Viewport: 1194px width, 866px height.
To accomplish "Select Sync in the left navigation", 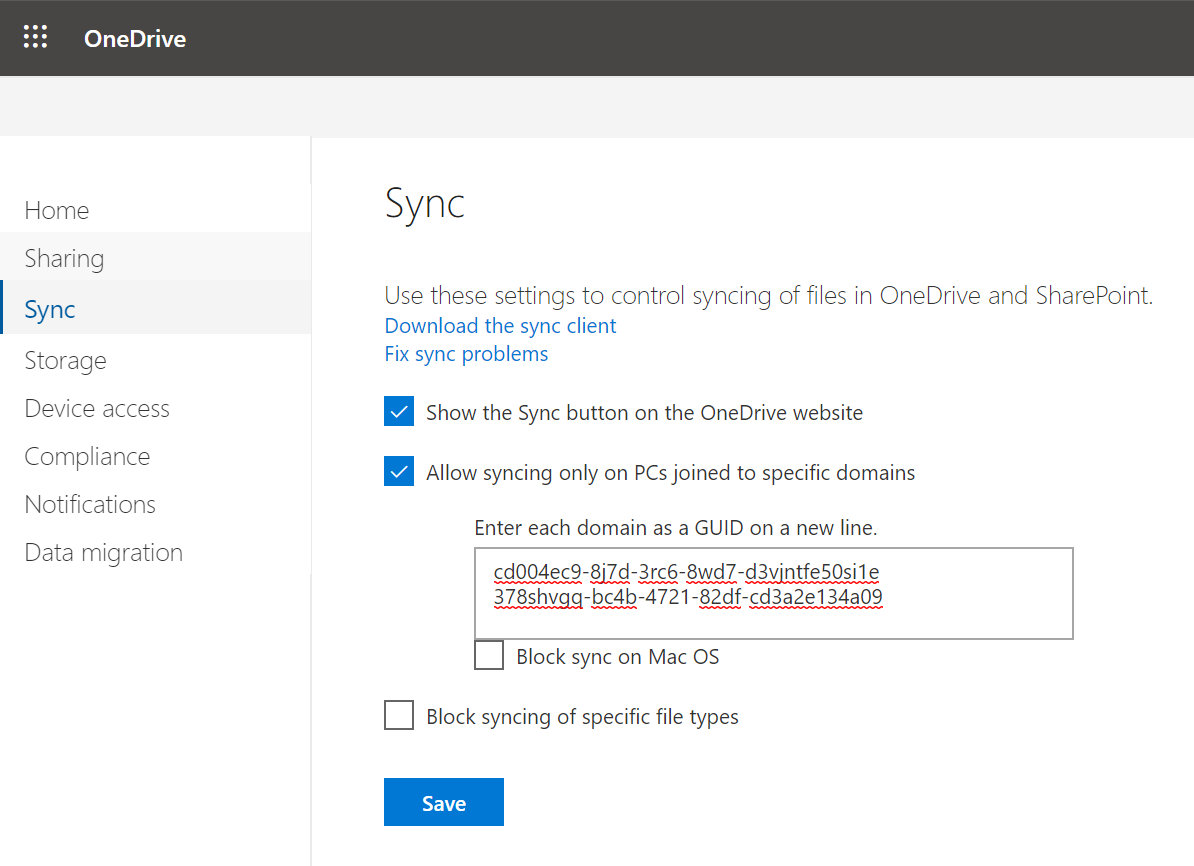I will (x=50, y=309).
